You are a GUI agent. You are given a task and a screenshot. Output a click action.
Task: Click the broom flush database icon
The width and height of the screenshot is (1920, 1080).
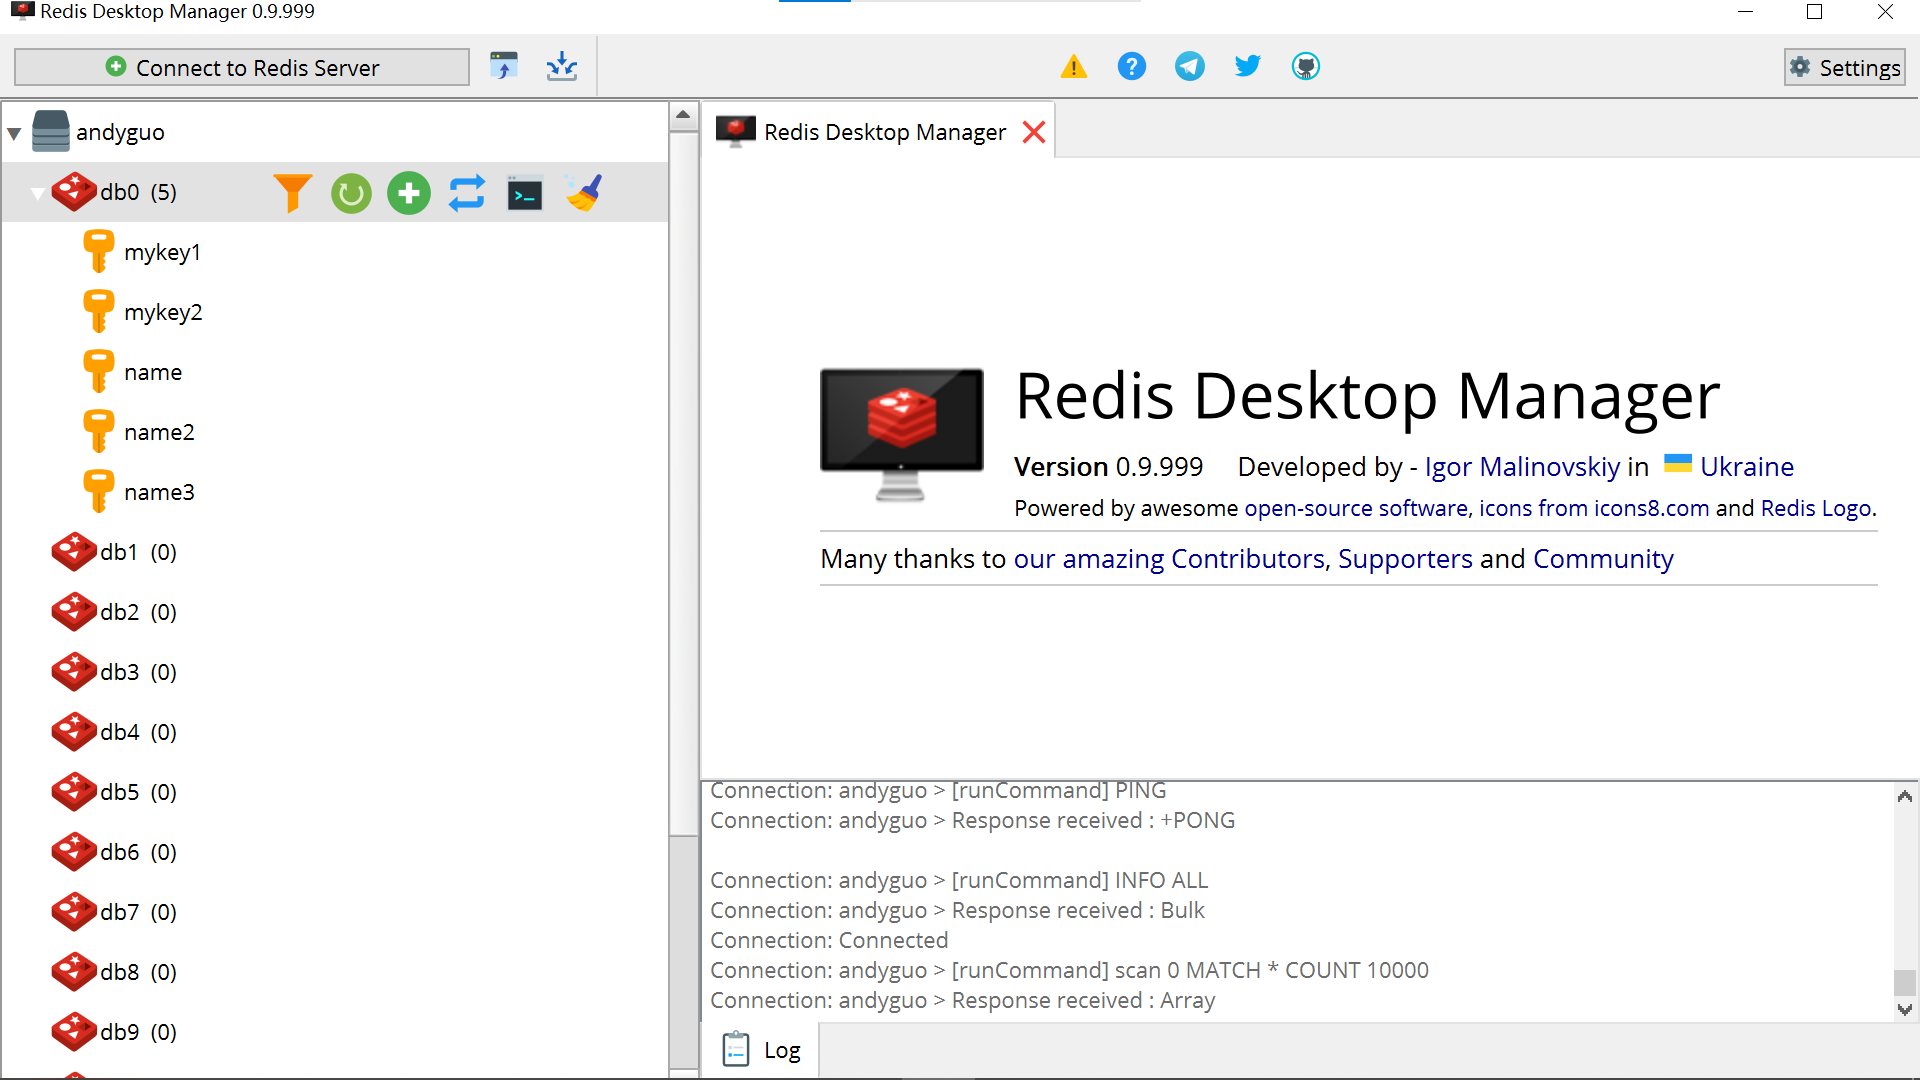tap(584, 193)
